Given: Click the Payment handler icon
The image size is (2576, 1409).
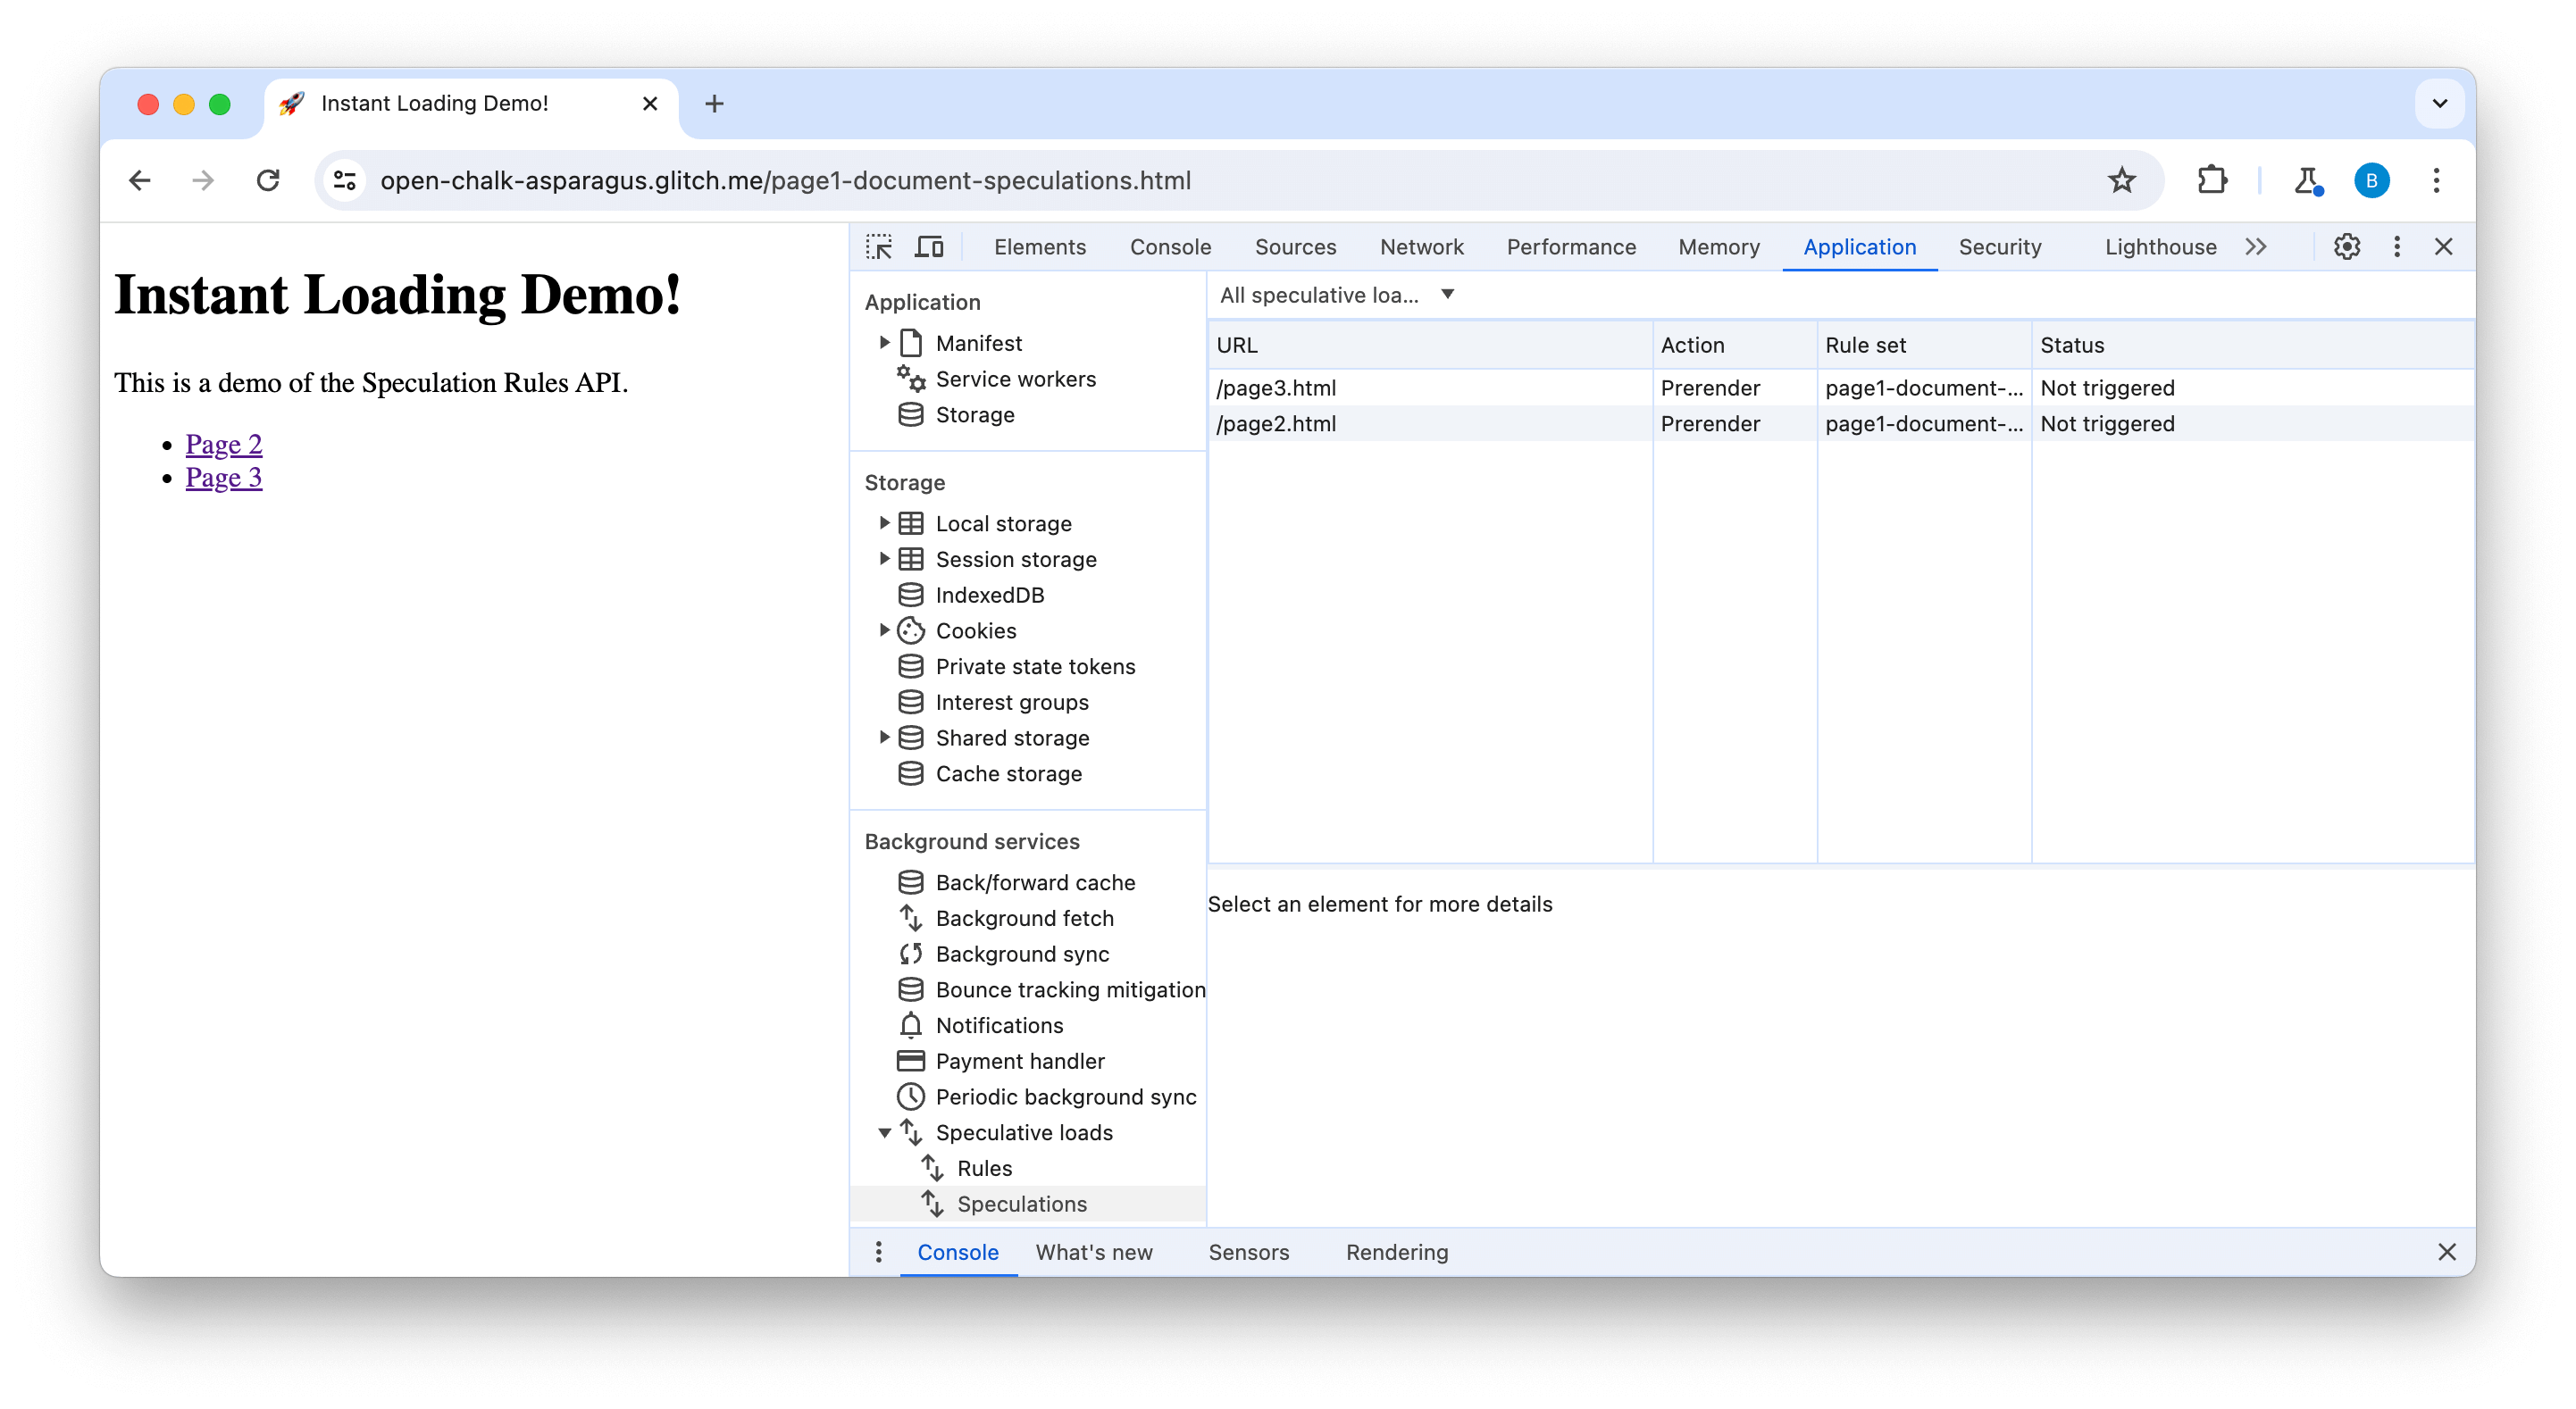Looking at the screenshot, I should [911, 1060].
